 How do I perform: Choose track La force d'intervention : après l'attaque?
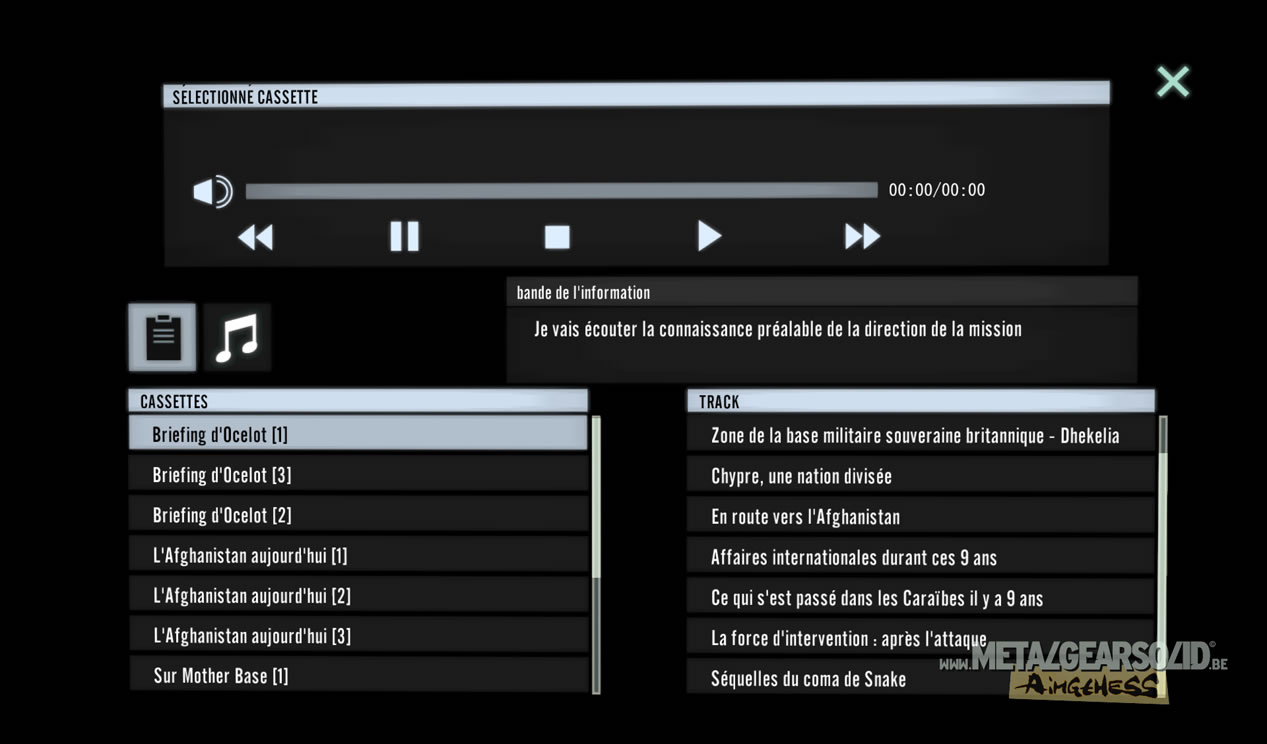(x=921, y=638)
